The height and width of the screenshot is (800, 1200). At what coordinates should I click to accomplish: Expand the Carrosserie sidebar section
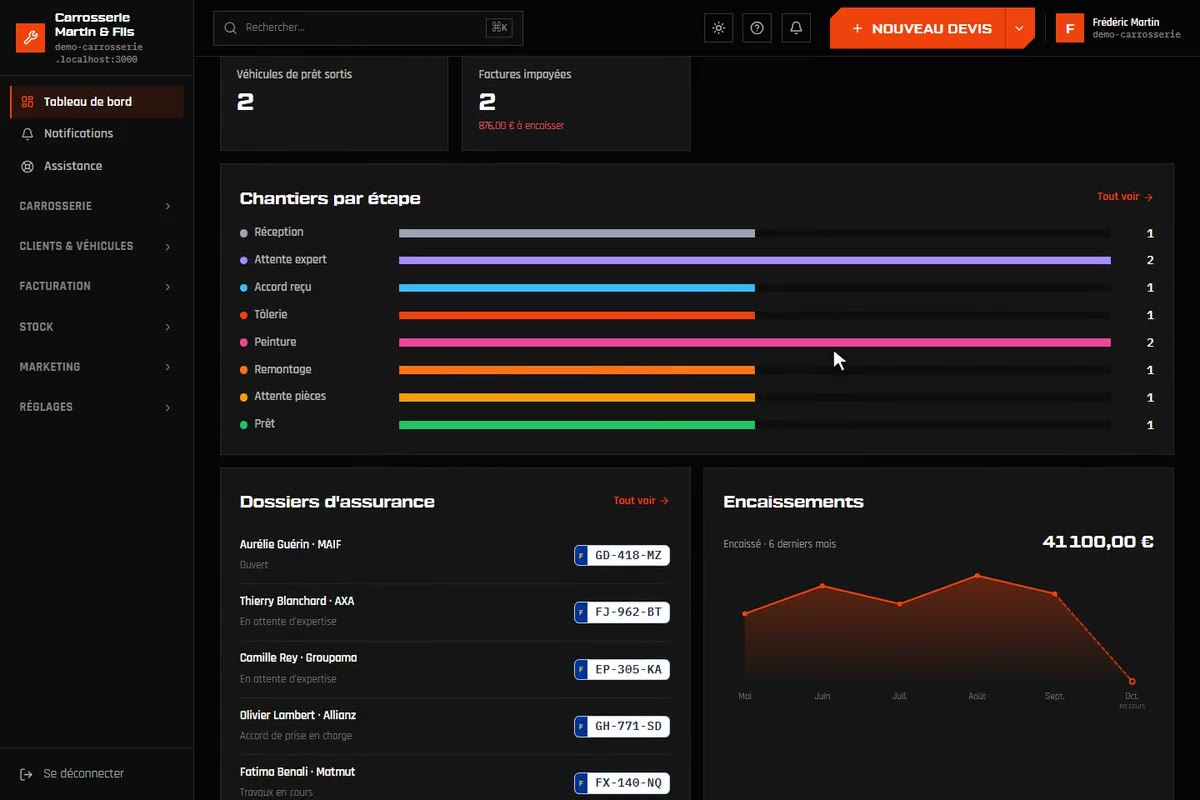click(x=96, y=206)
